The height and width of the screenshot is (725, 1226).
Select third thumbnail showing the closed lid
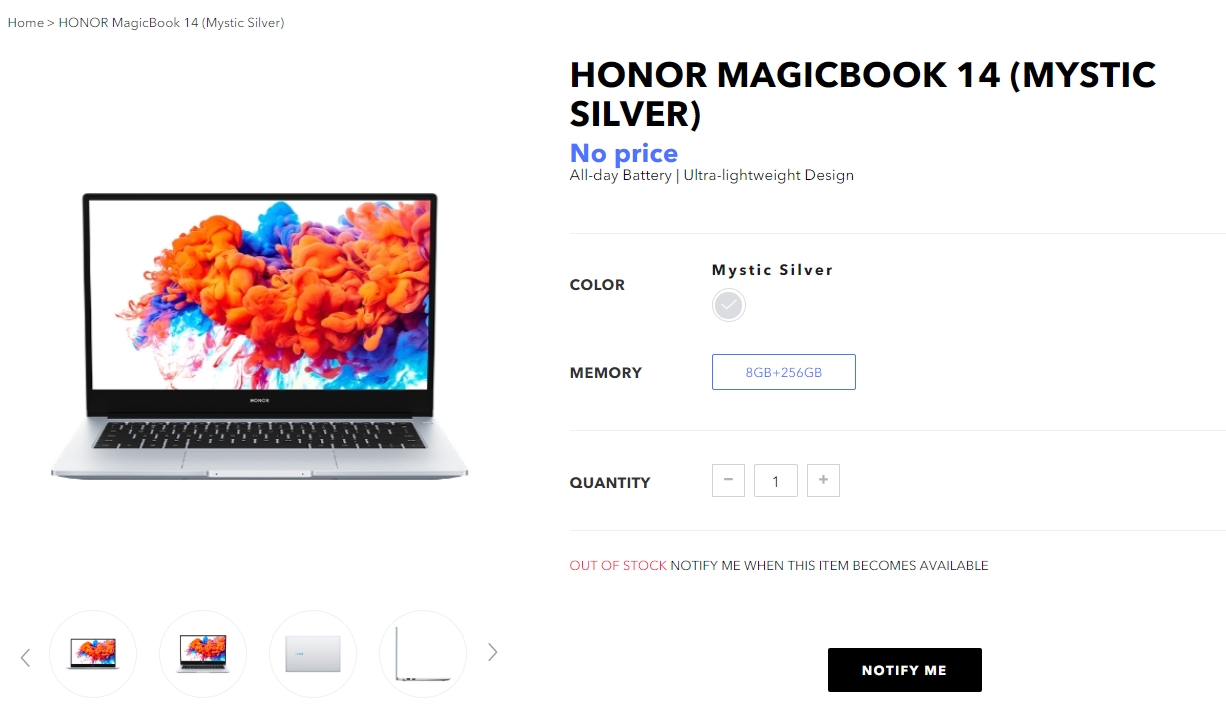313,654
